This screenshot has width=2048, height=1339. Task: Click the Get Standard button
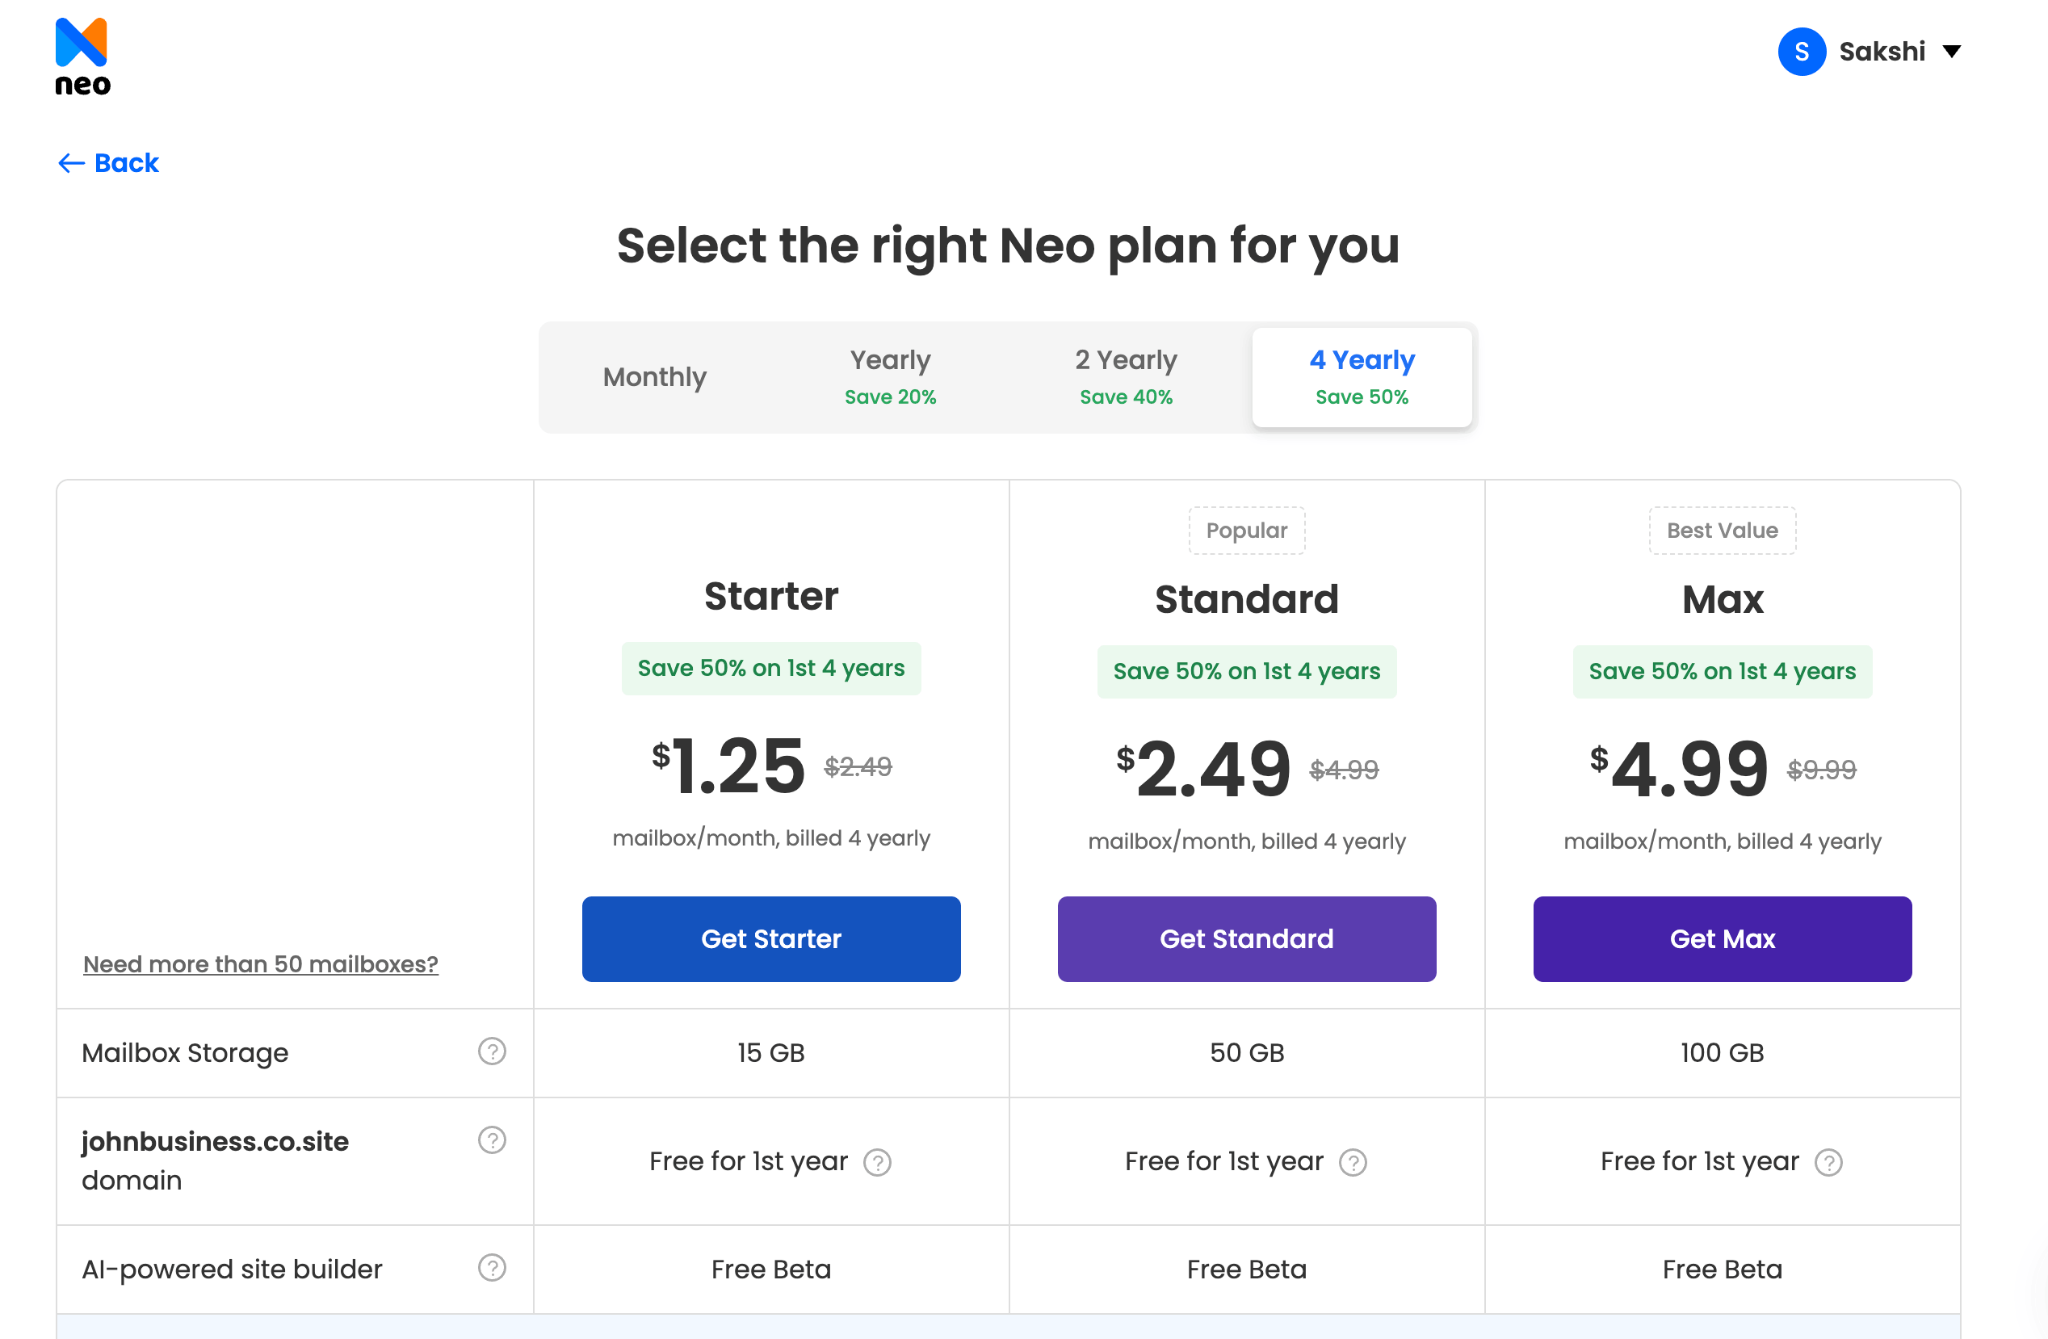pyautogui.click(x=1247, y=939)
